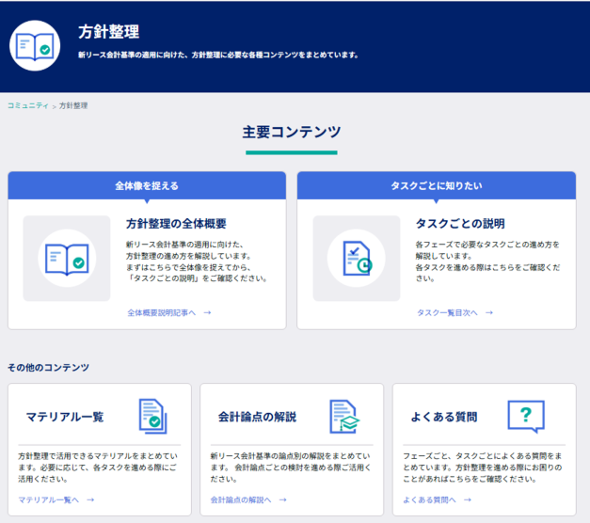Click the 主要コンテンツ section heading

pos(292,132)
